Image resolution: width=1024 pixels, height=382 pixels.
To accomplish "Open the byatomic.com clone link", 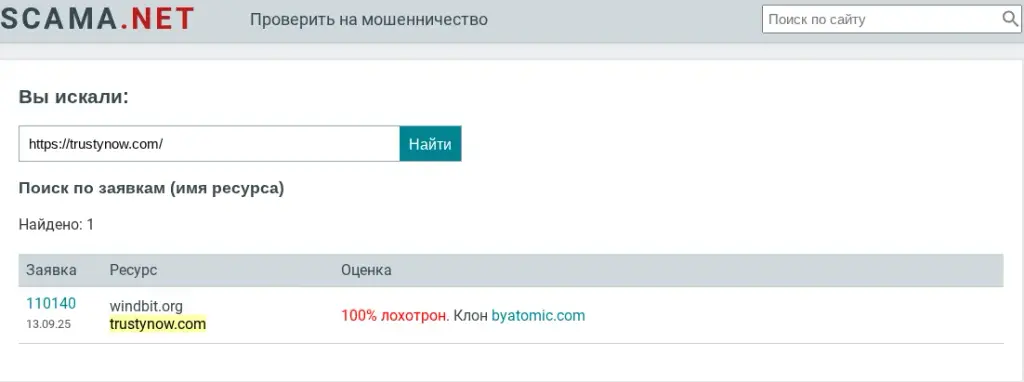I will (x=538, y=316).
